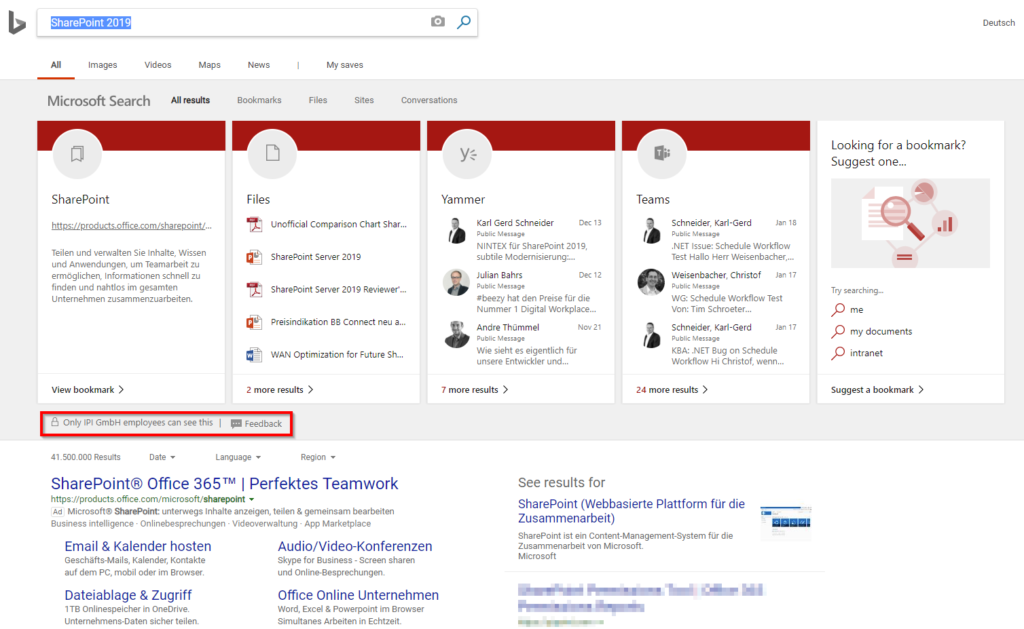This screenshot has width=1024, height=629.
Task: Switch to the Images tab
Action: pos(103,65)
